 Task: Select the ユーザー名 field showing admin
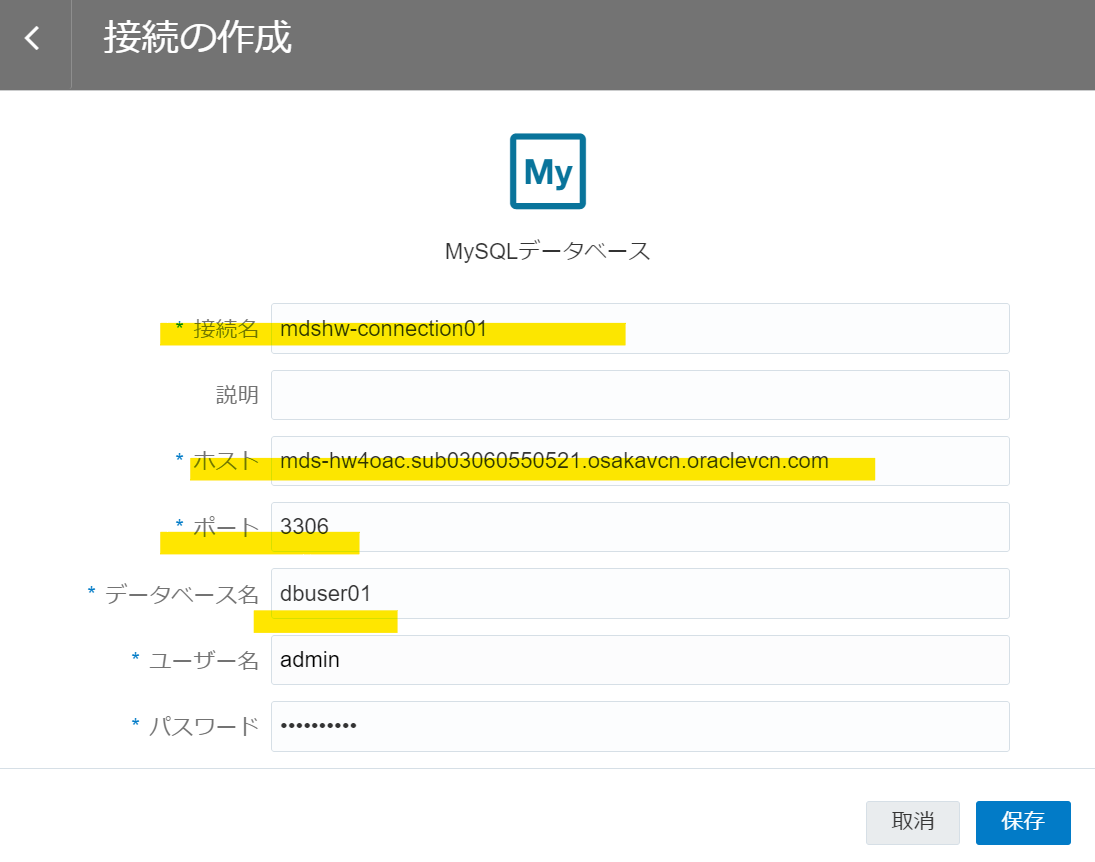(x=640, y=660)
